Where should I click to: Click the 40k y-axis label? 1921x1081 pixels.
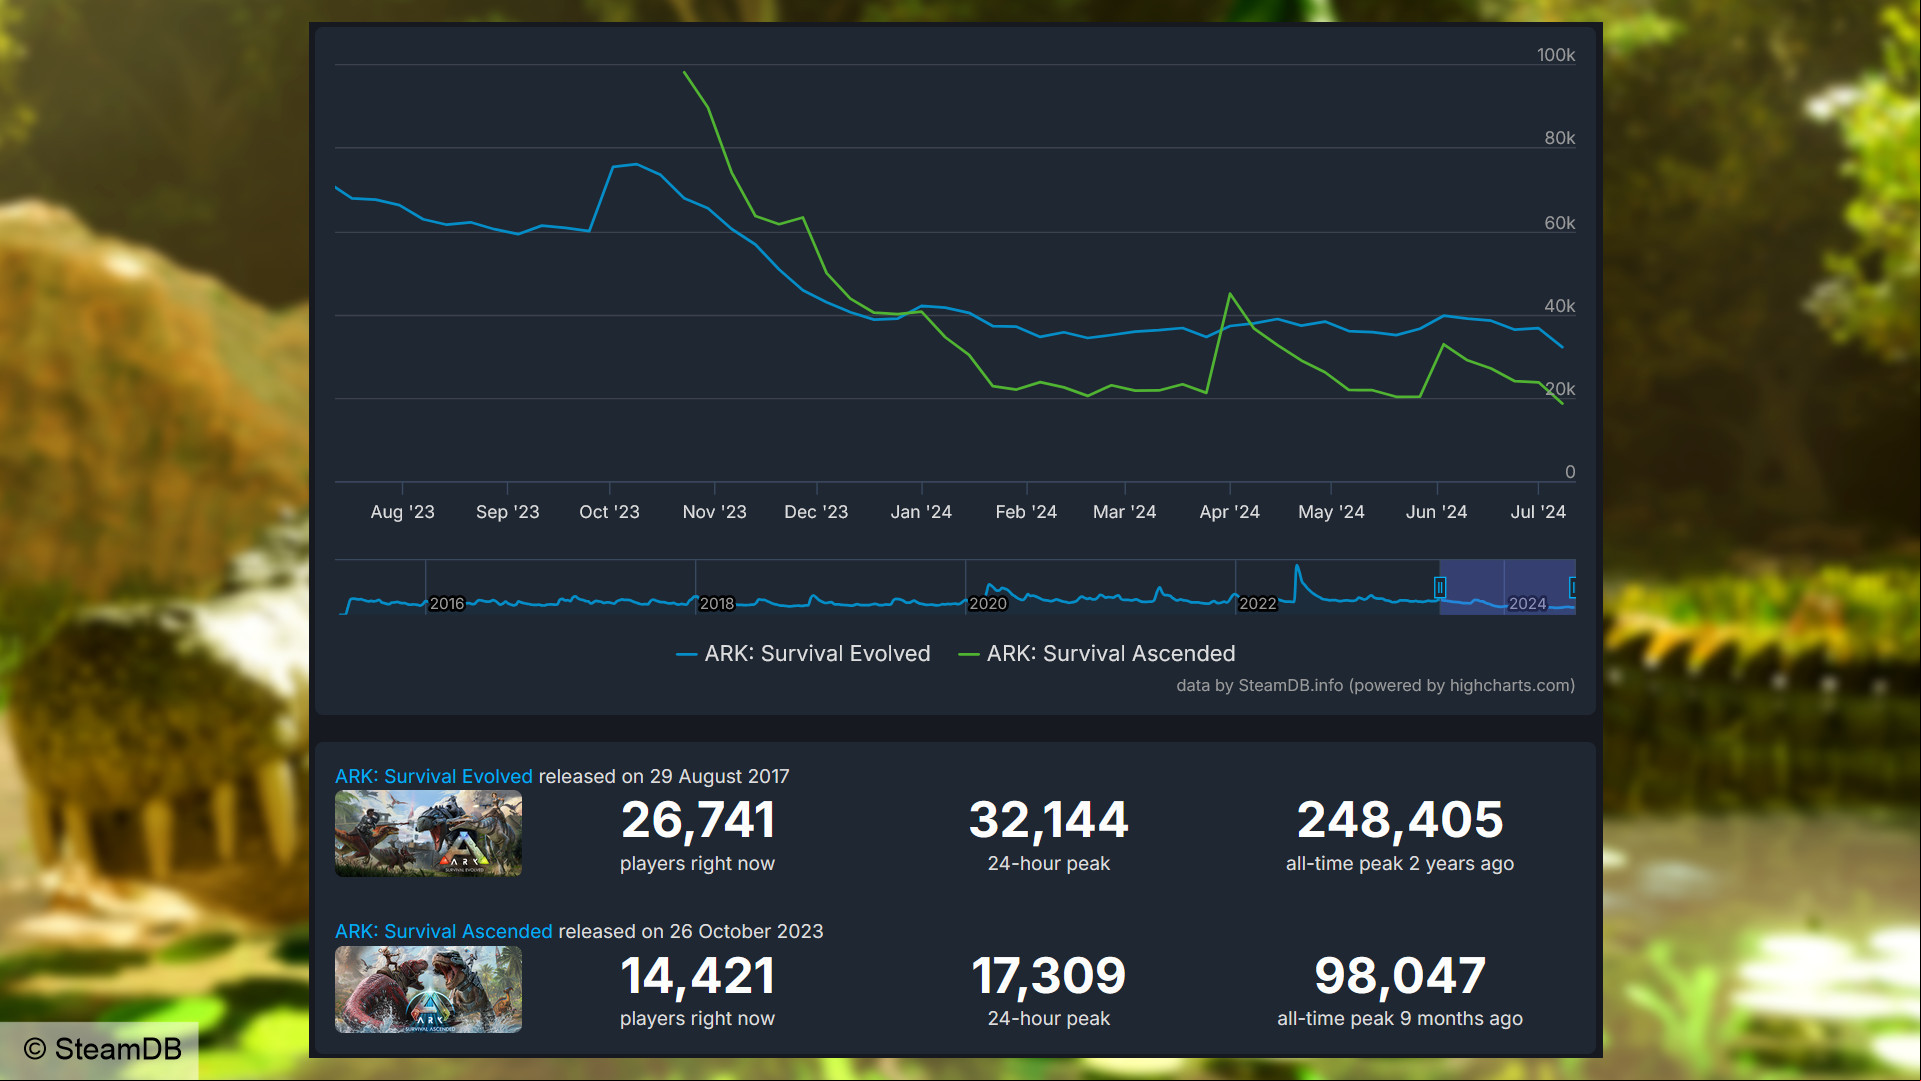(1560, 306)
